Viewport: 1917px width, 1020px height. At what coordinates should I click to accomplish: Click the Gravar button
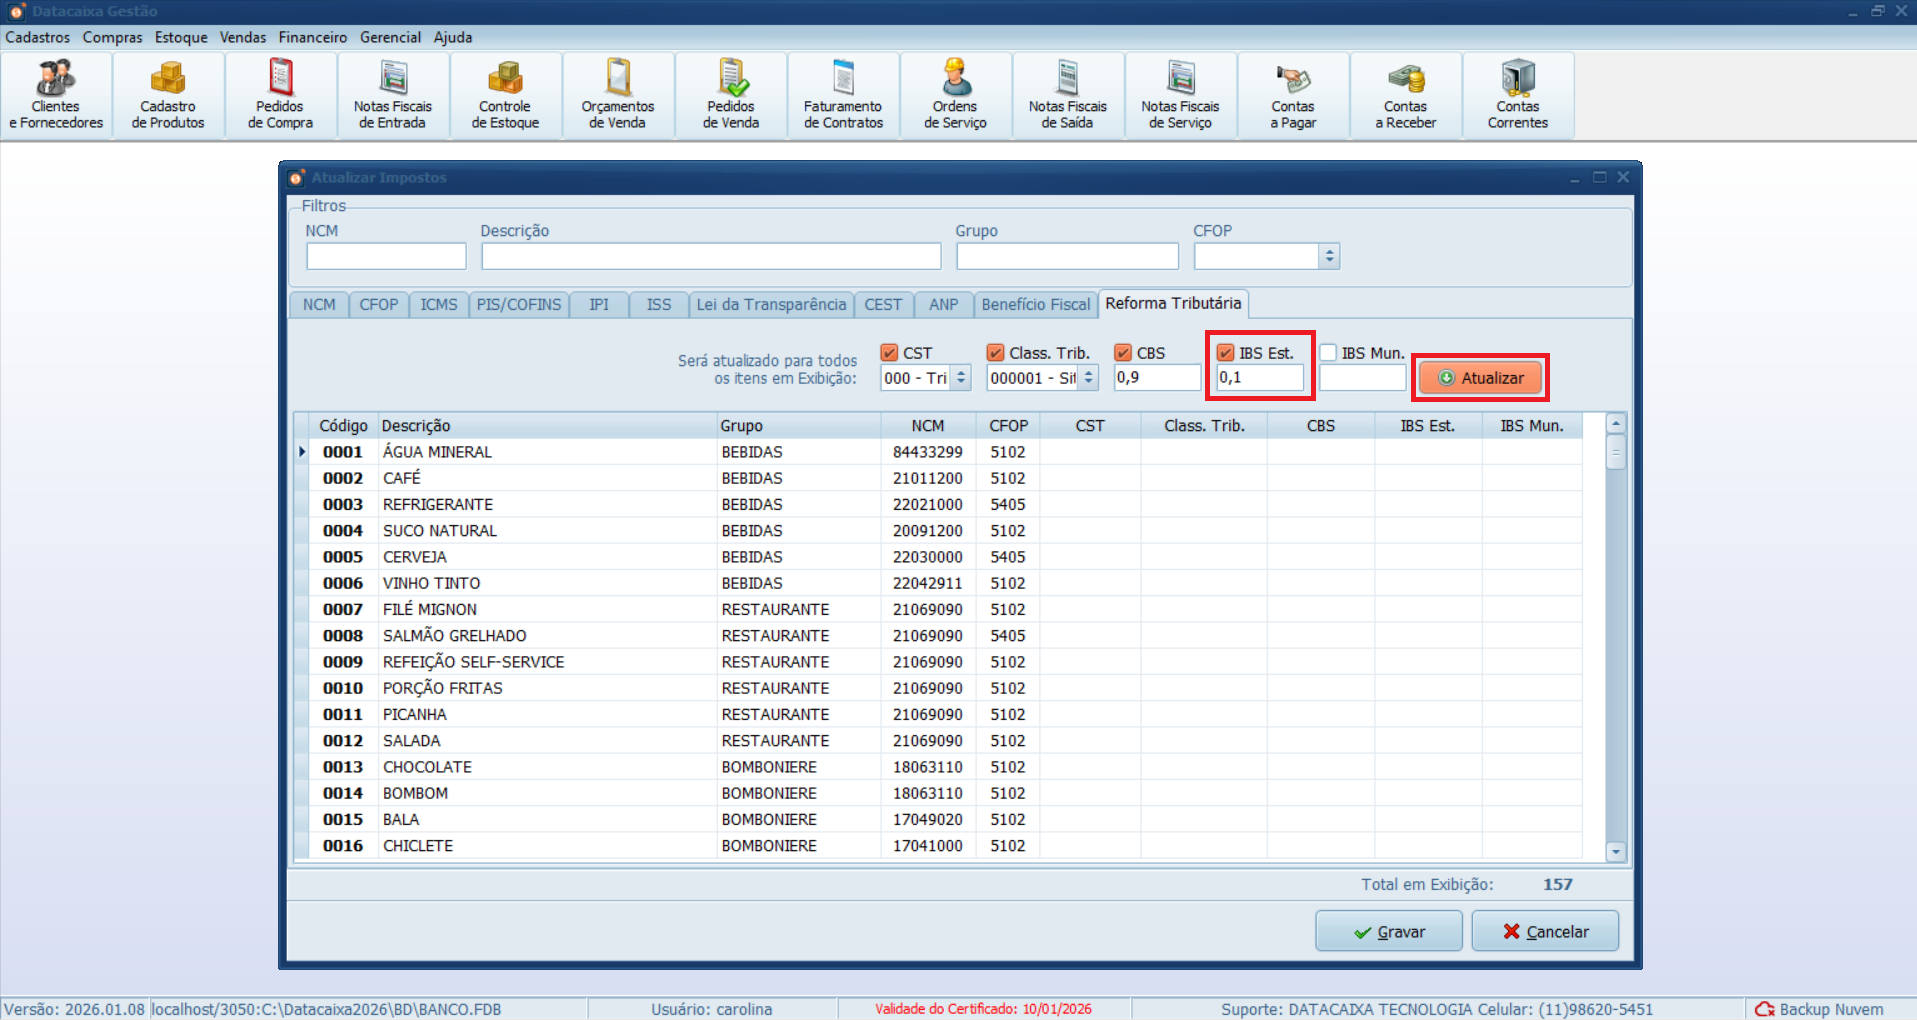[x=1388, y=931]
